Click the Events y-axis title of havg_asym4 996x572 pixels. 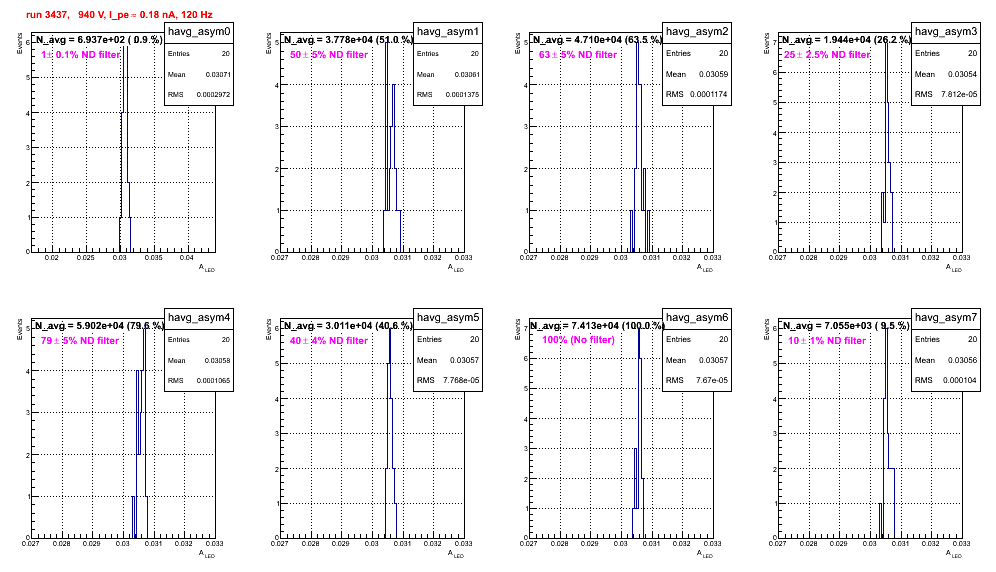click(x=19, y=329)
